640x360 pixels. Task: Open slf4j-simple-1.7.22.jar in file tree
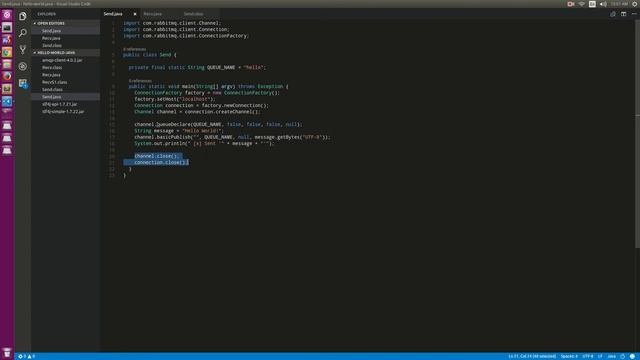point(65,111)
